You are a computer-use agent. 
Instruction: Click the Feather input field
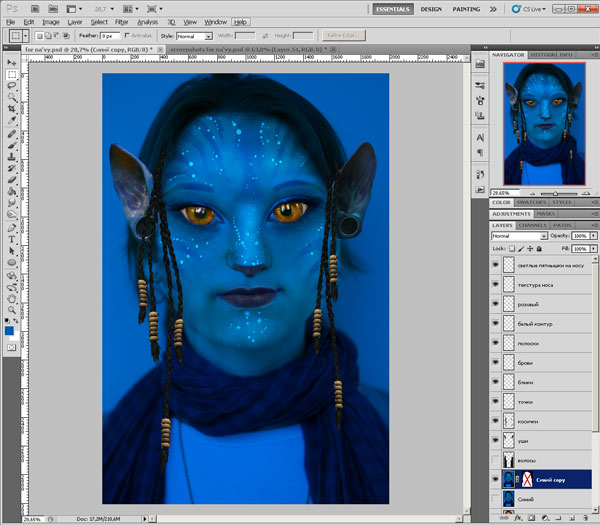point(111,35)
